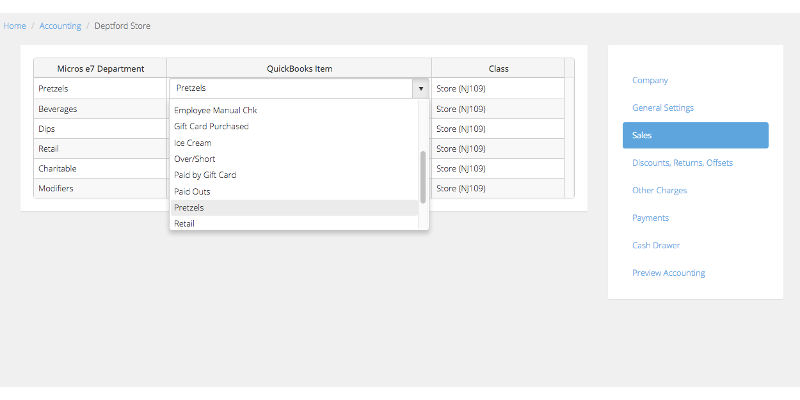
Task: Choose Paid Outs list entry
Action: point(294,192)
